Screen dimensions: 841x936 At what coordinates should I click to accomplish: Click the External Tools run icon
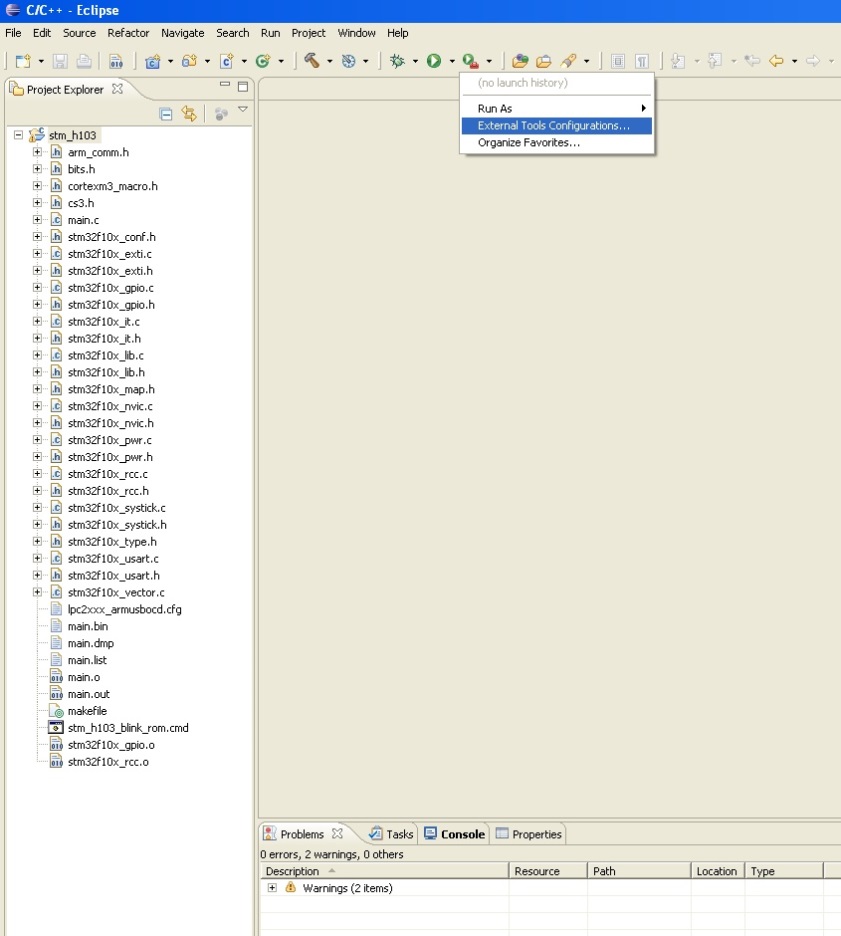click(470, 61)
